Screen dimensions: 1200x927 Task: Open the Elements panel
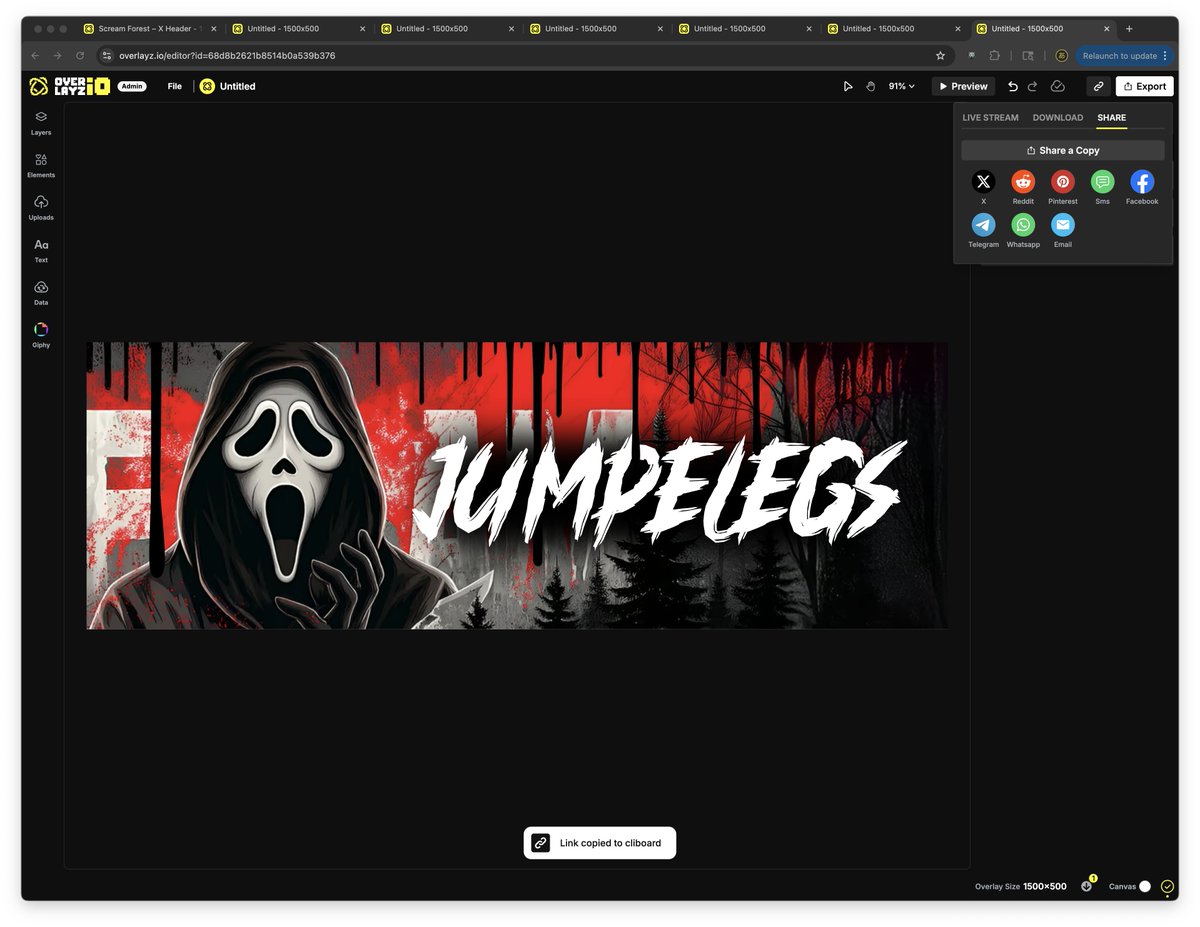[x=41, y=165]
